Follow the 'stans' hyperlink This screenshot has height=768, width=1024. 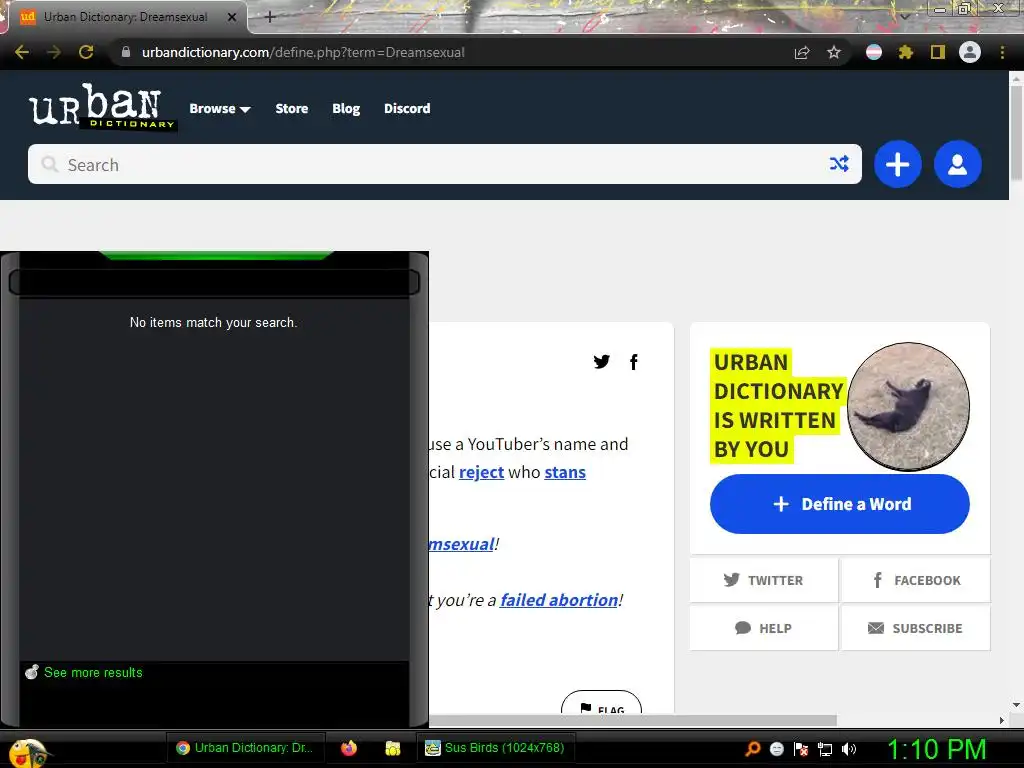(x=565, y=472)
